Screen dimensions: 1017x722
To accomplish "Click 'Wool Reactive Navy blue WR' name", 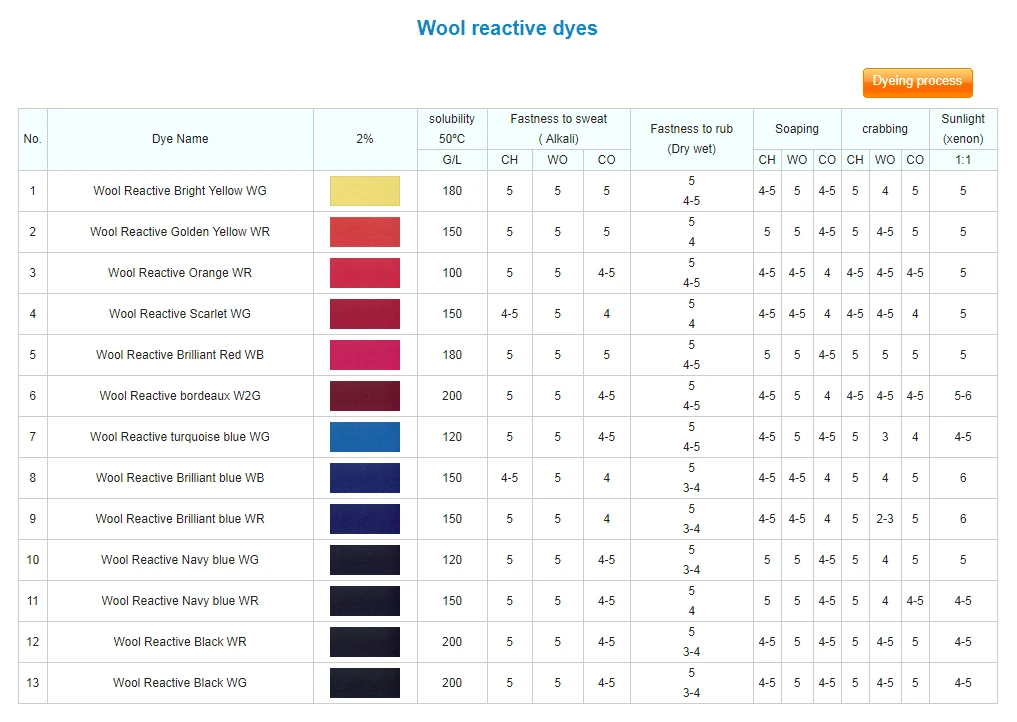I will pyautogui.click(x=180, y=601).
